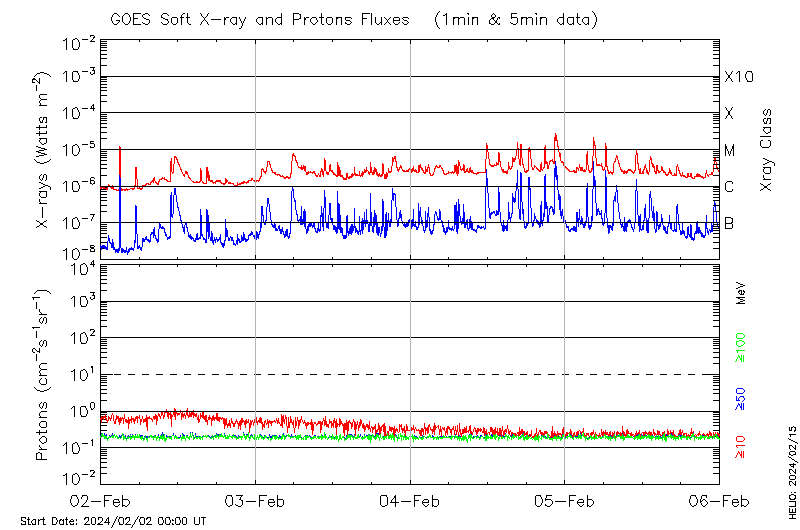Image resolution: width=800 pixels, height=530 pixels.
Task: Select the M flare class label
Action: 730,151
